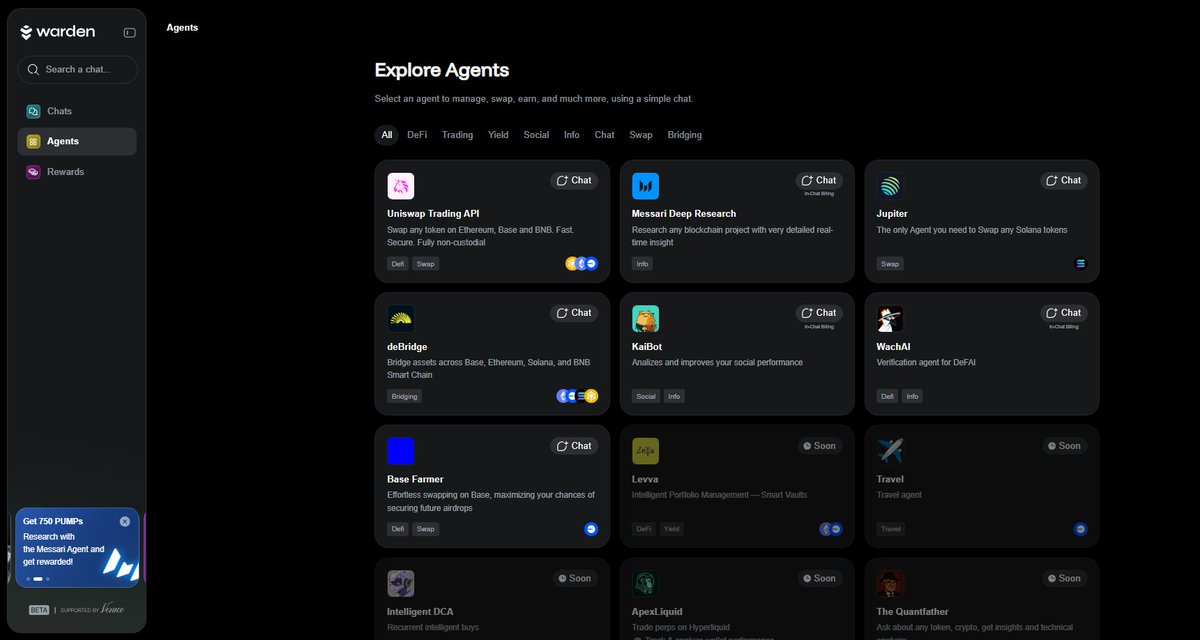1200x640 pixels.
Task: Click the Warden logo
Action: [x=57, y=32]
